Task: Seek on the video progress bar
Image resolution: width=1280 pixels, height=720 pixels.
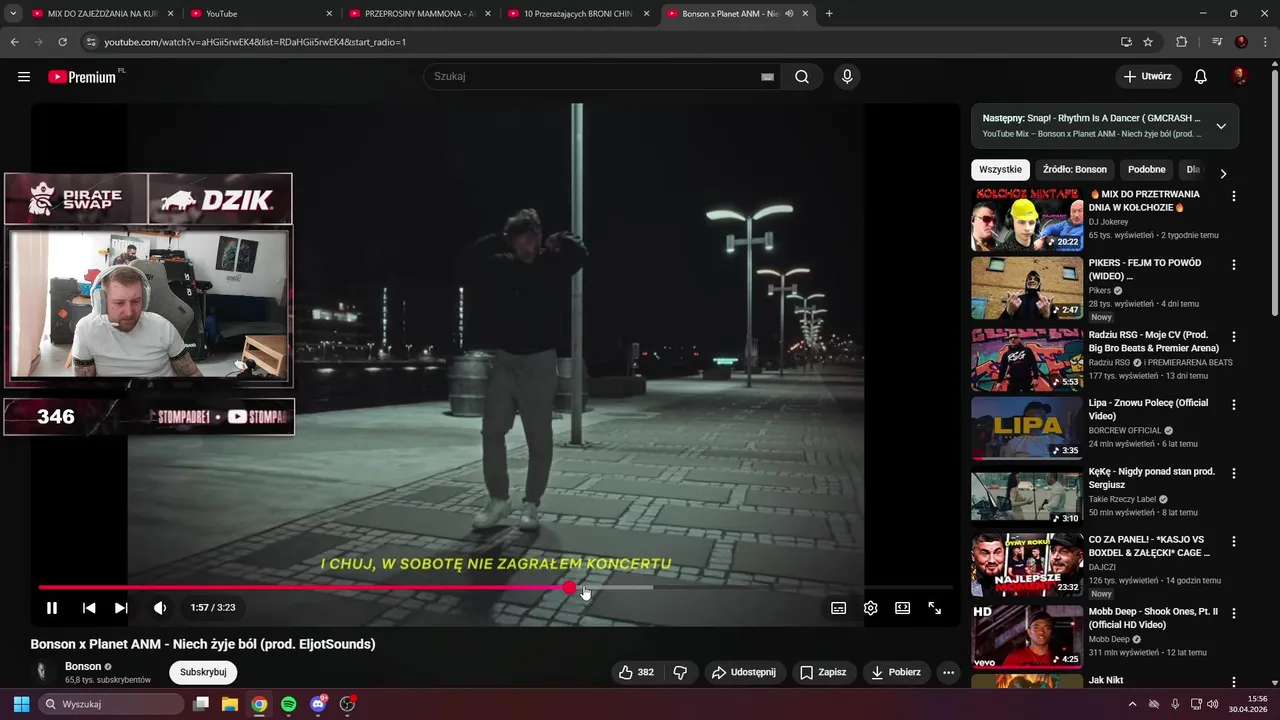Action: (496, 588)
